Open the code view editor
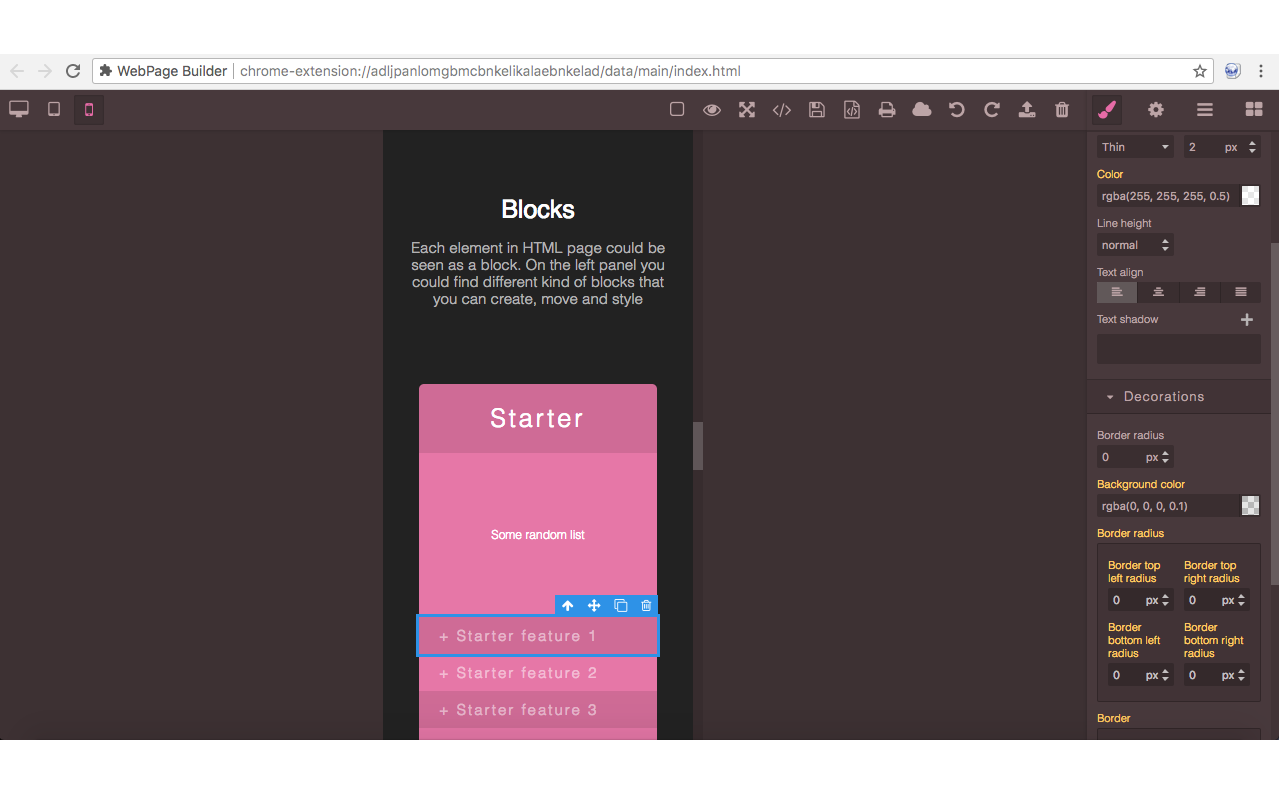1280x800 pixels. [781, 110]
